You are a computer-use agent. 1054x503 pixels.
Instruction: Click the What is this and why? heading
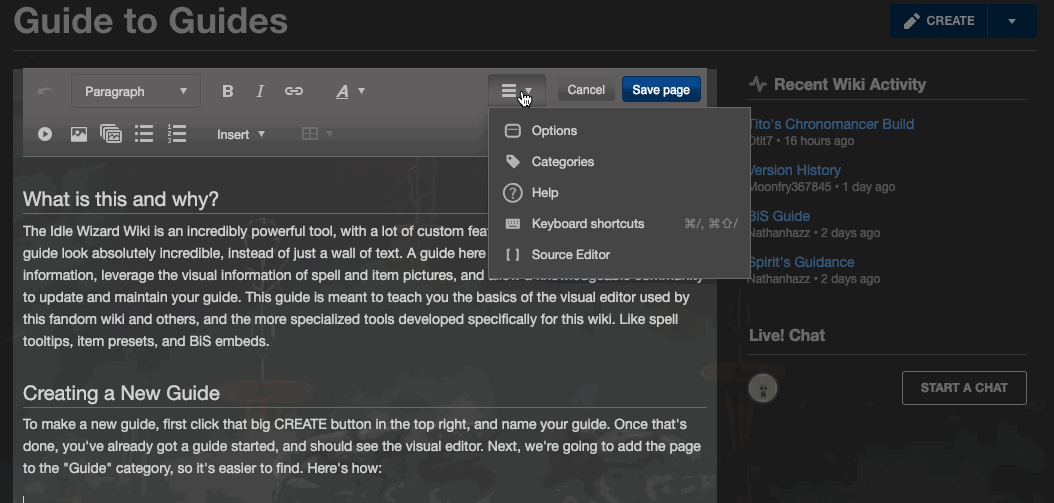120,199
